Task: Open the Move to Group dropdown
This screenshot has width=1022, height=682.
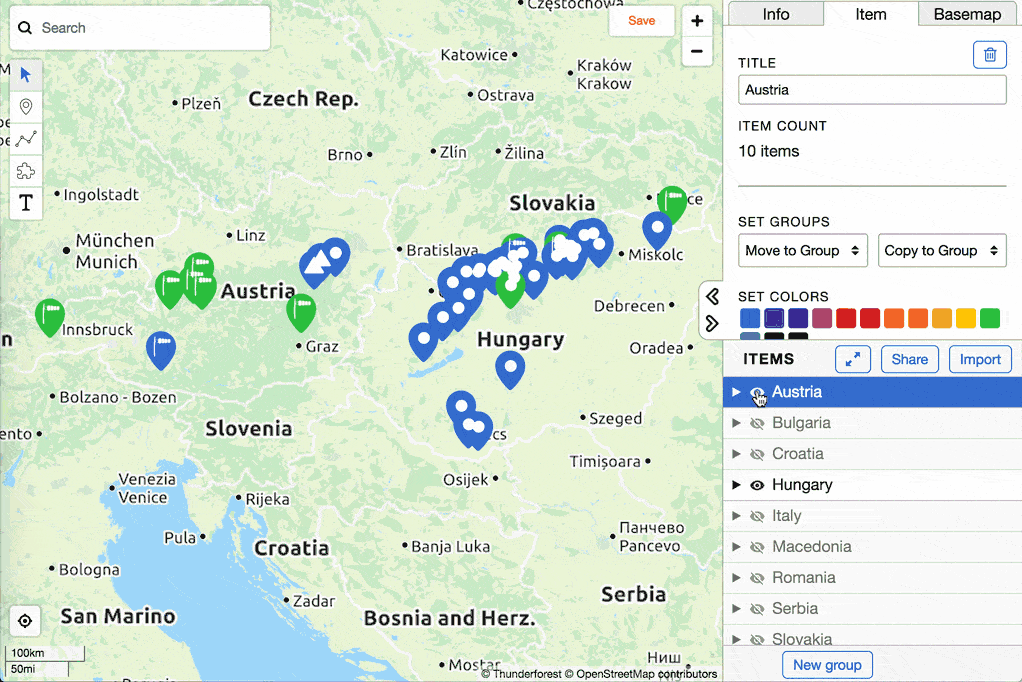Action: pyautogui.click(x=802, y=250)
